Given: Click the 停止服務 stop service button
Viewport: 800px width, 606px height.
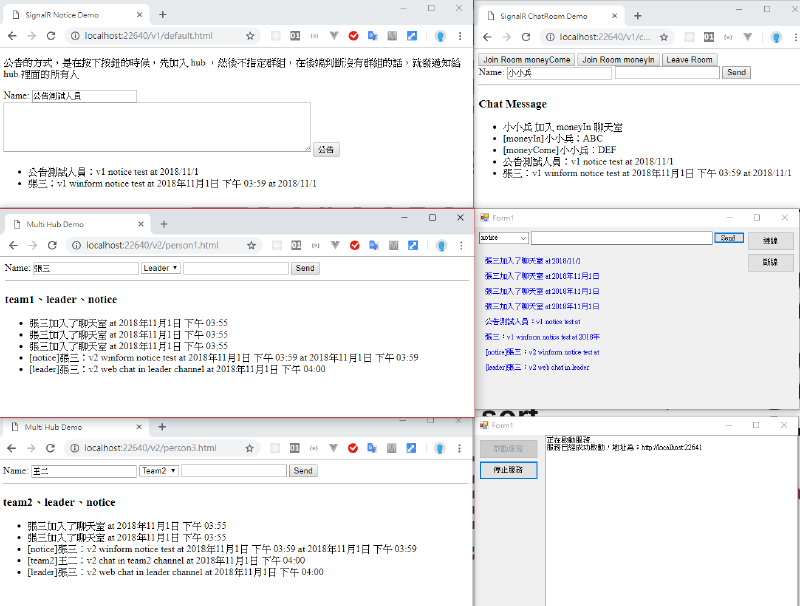Looking at the screenshot, I should 508,470.
